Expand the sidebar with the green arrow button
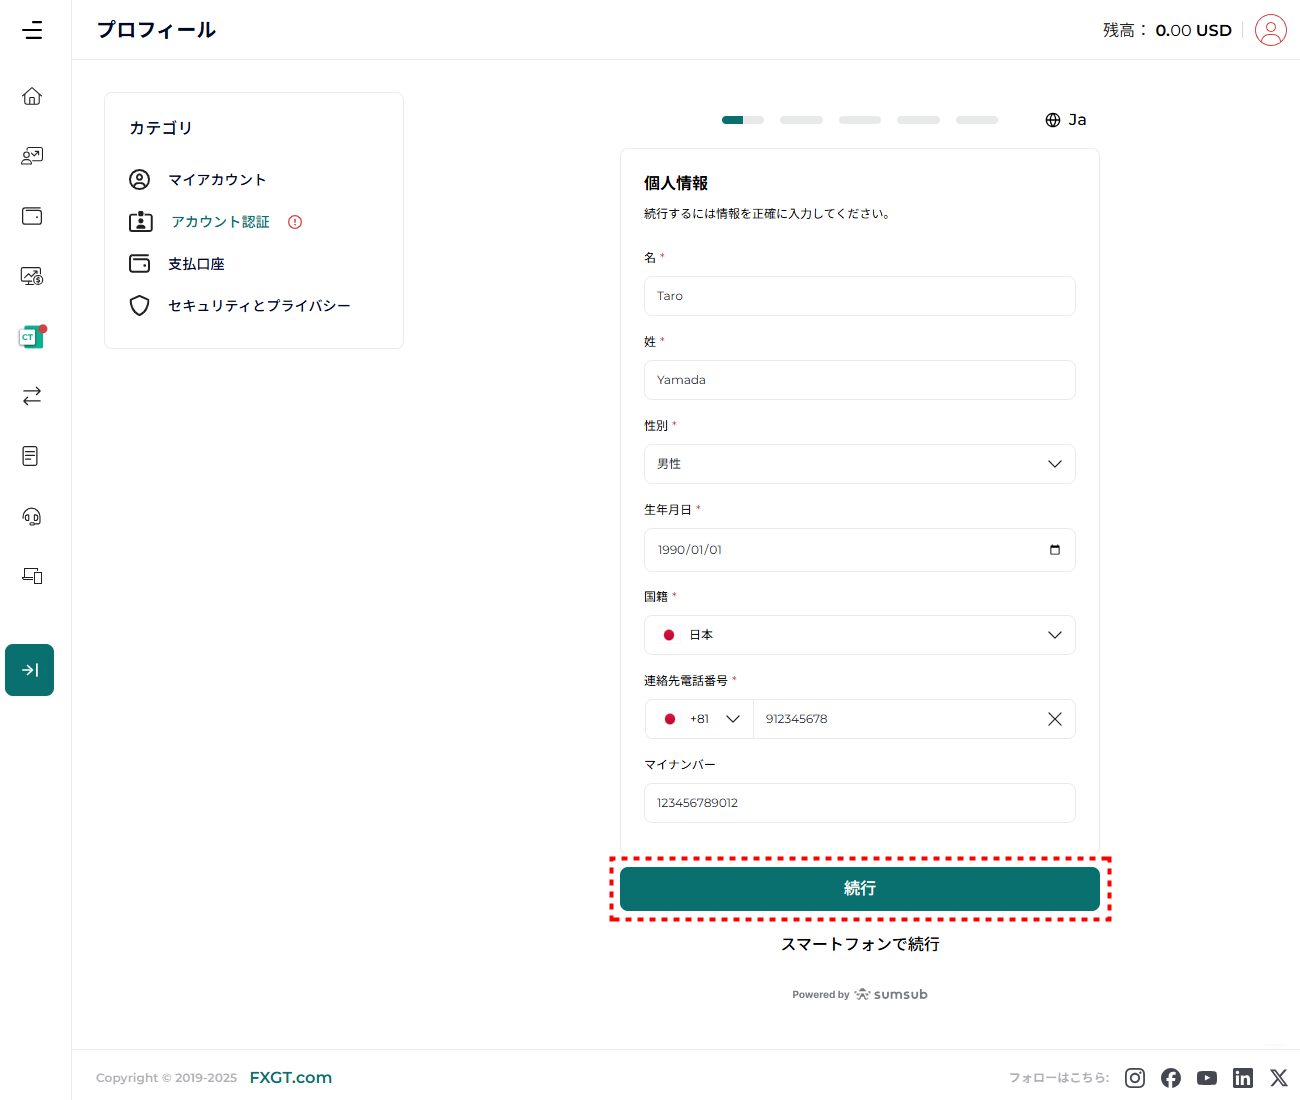Image resolution: width=1300 pixels, height=1100 pixels. pos(30,670)
